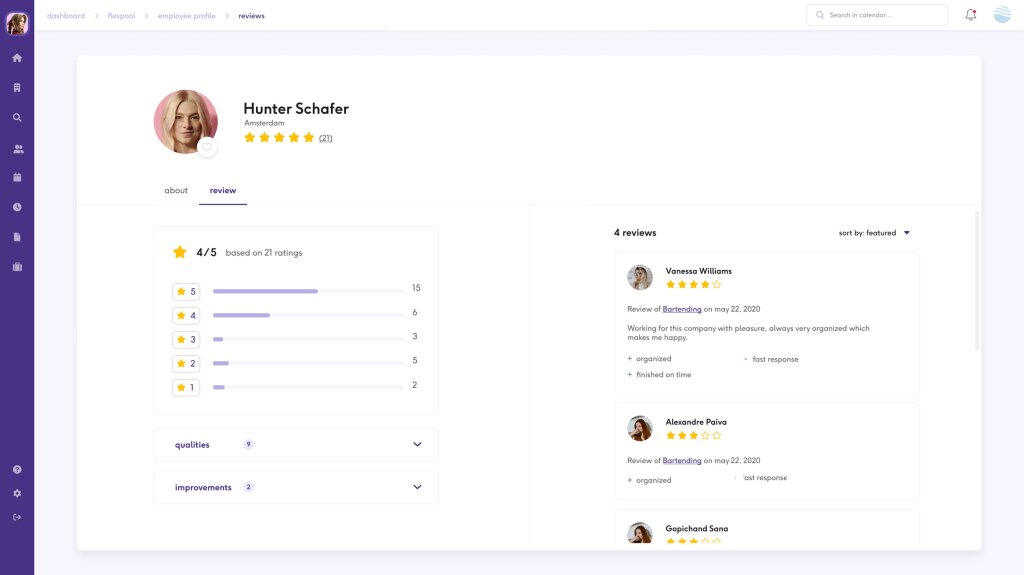Click the briefcase icon in sidebar
The height and width of the screenshot is (575, 1024).
(17, 267)
